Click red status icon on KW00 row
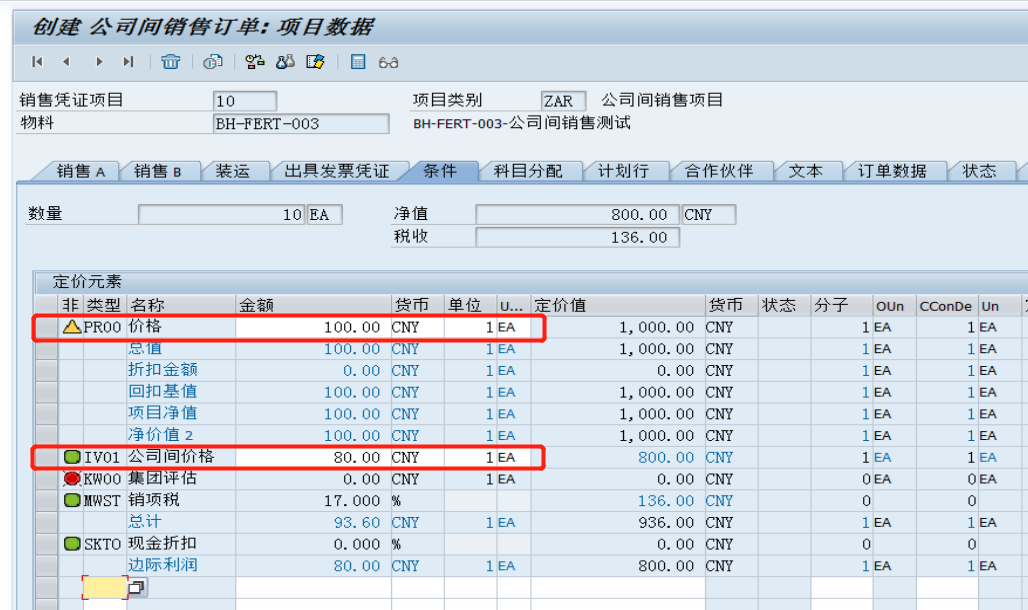 72,479
